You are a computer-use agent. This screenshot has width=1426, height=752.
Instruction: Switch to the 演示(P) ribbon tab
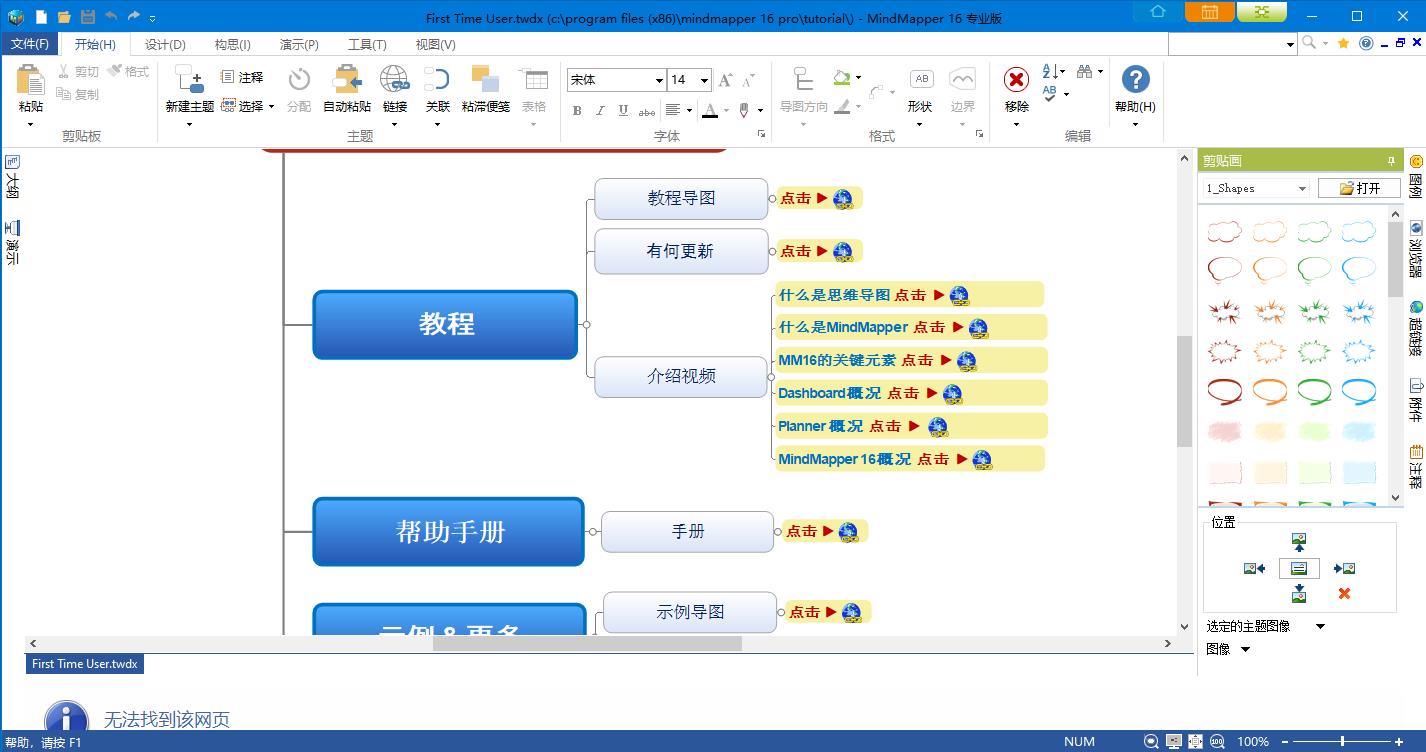299,44
